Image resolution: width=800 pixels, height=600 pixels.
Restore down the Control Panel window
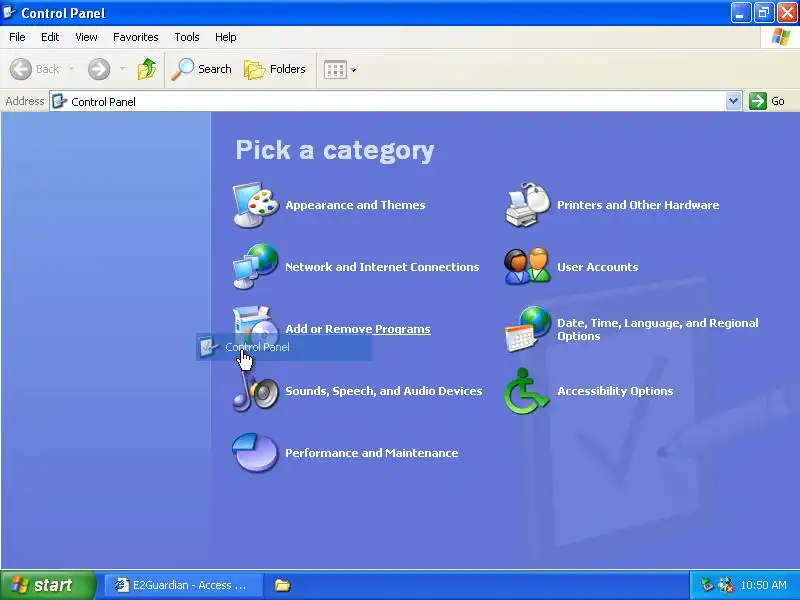click(764, 13)
